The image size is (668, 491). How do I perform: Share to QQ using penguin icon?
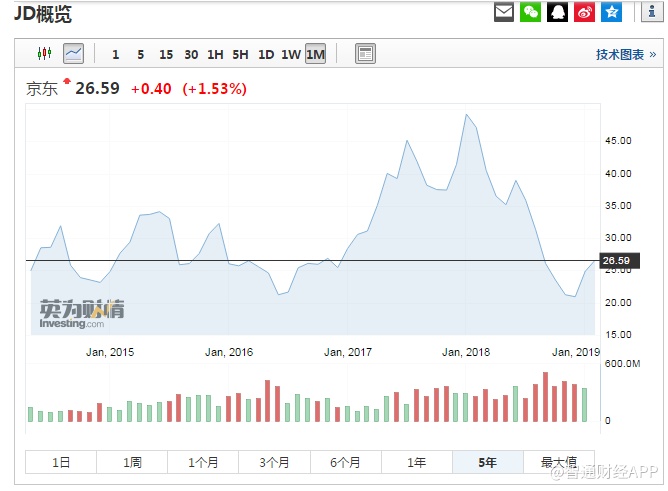point(558,12)
